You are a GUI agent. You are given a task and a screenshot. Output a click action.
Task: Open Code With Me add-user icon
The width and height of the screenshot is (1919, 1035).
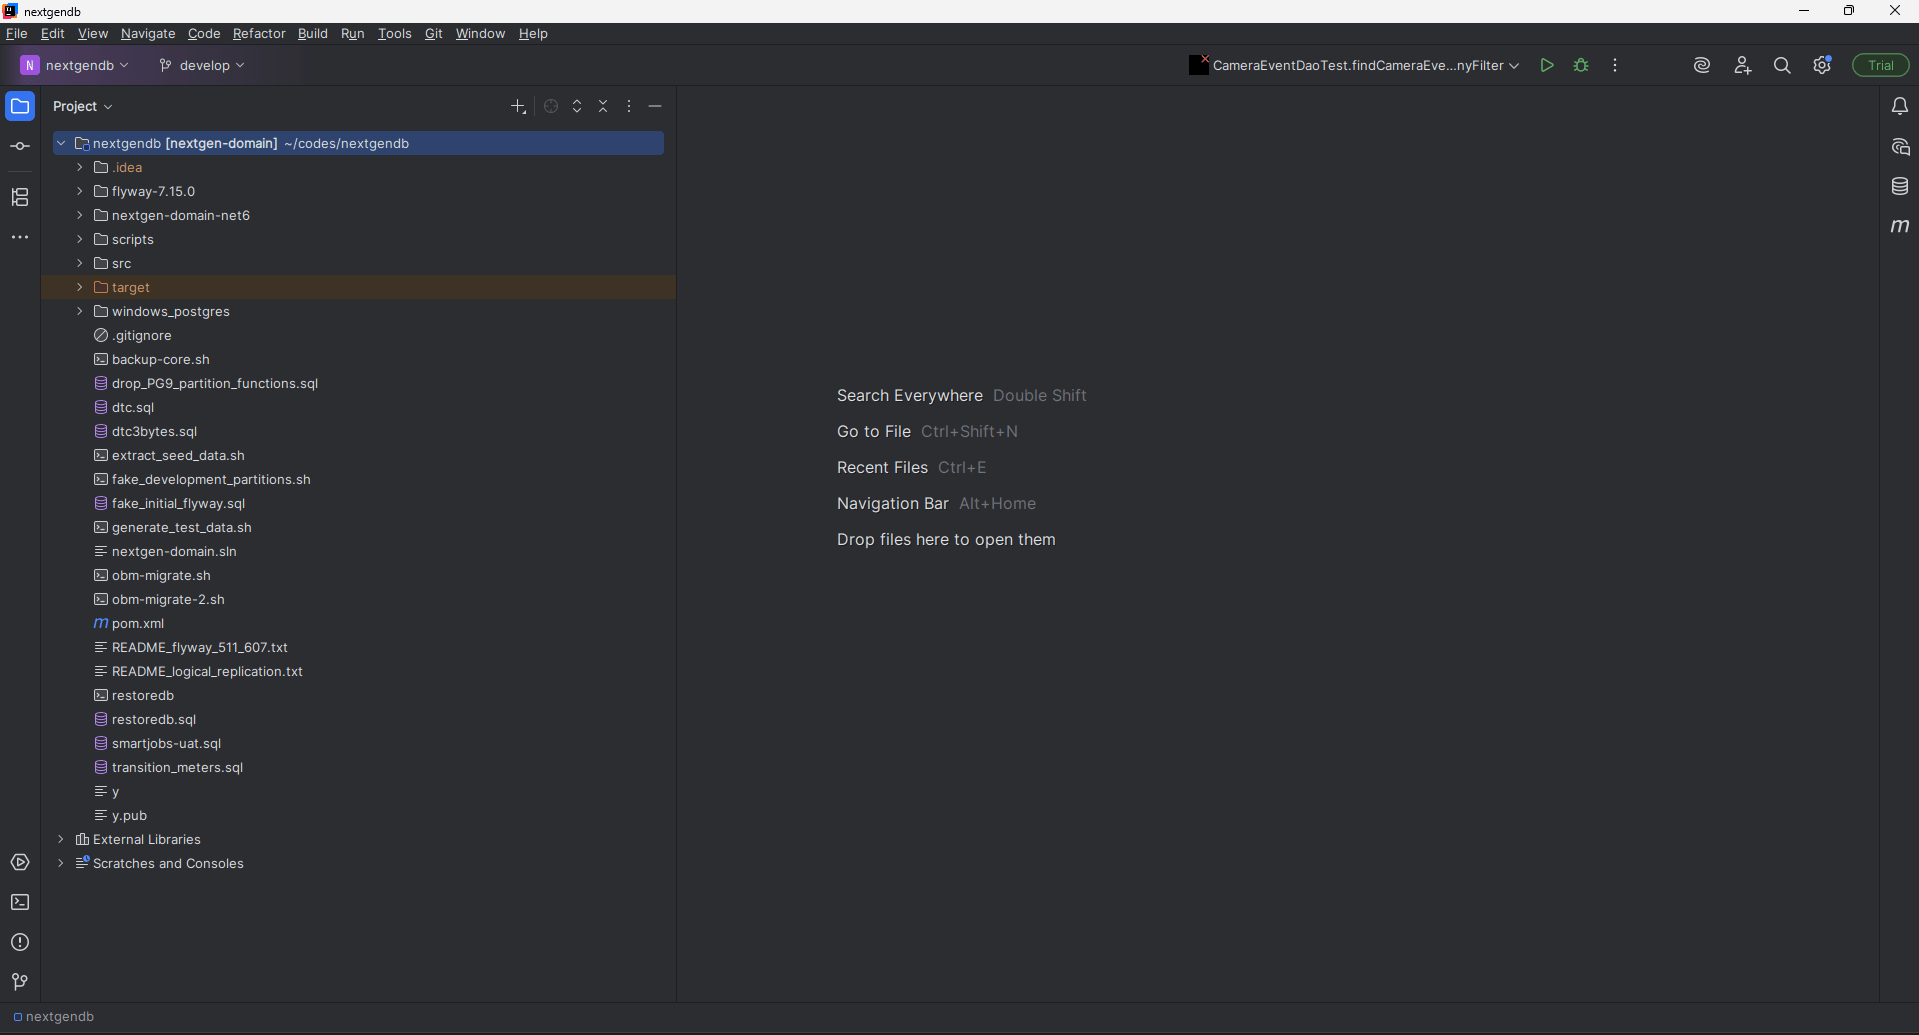click(1743, 65)
